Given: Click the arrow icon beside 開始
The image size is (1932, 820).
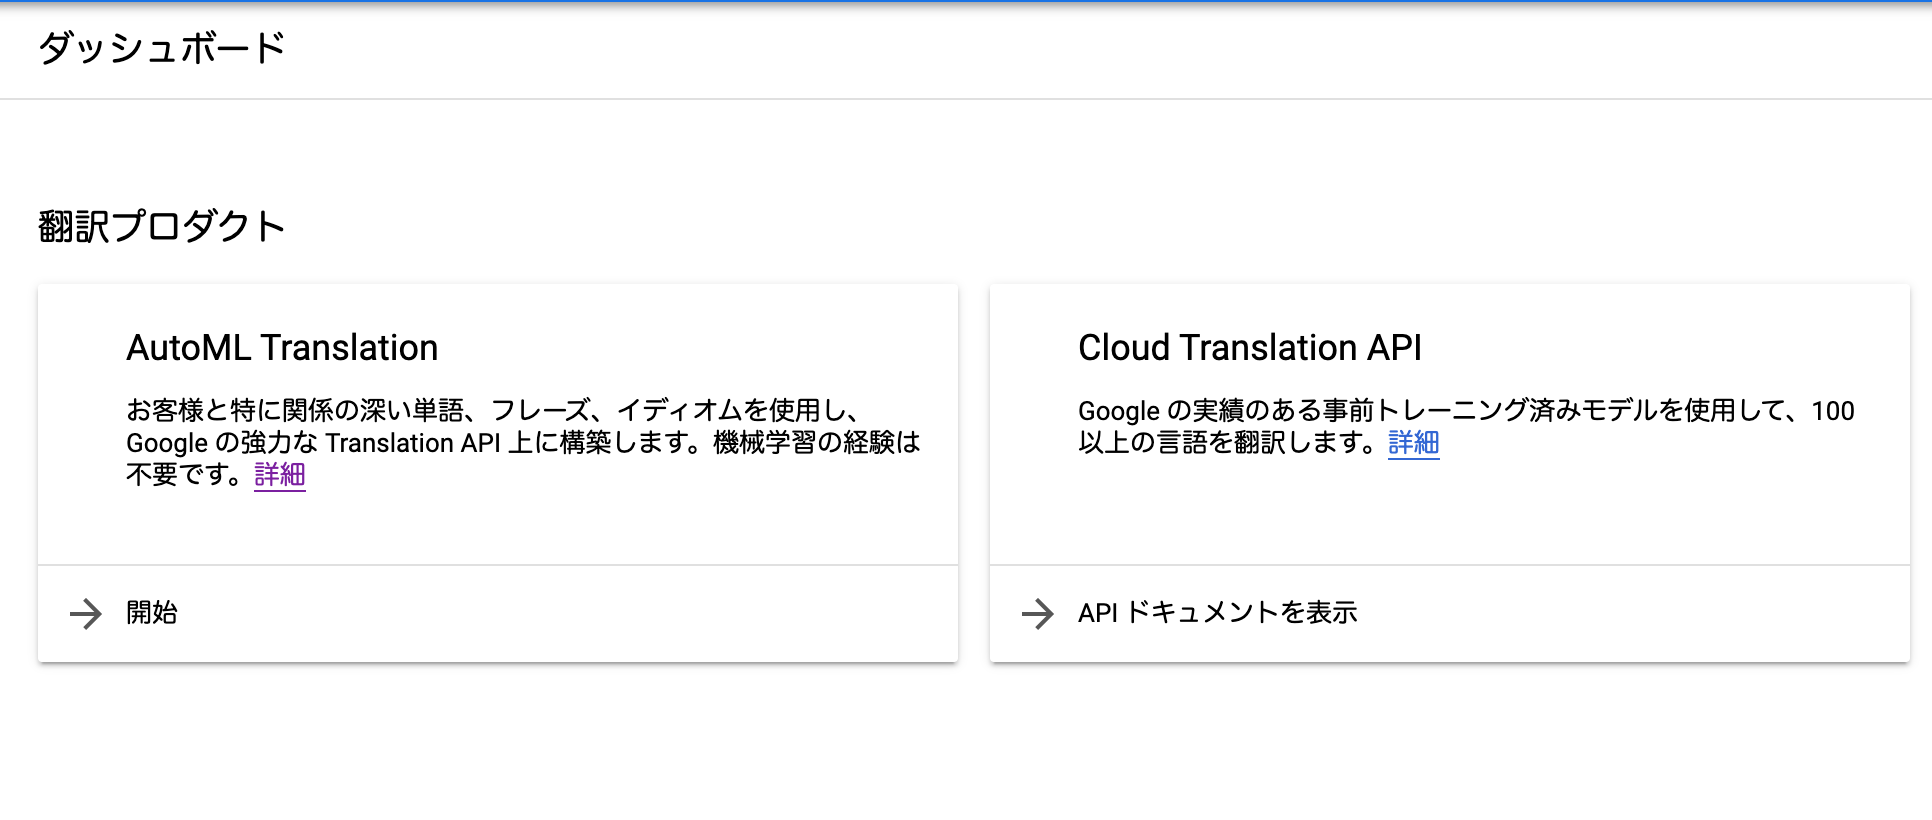Looking at the screenshot, I should pyautogui.click(x=86, y=613).
